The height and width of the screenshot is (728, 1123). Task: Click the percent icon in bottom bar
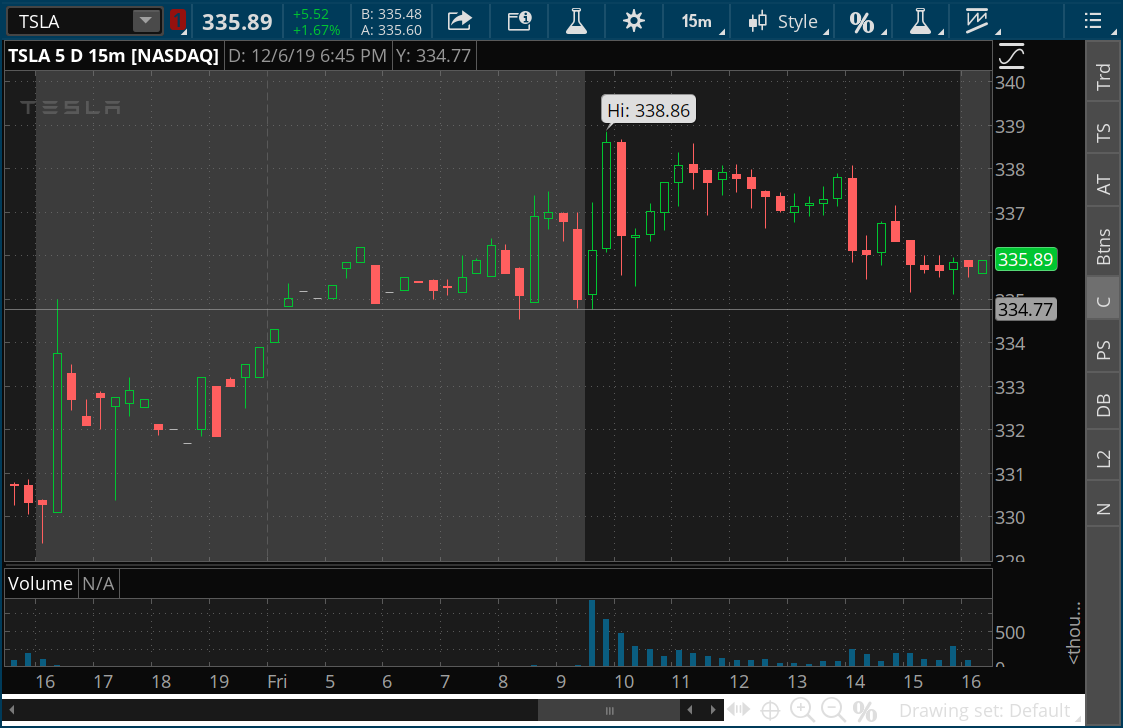(864, 711)
